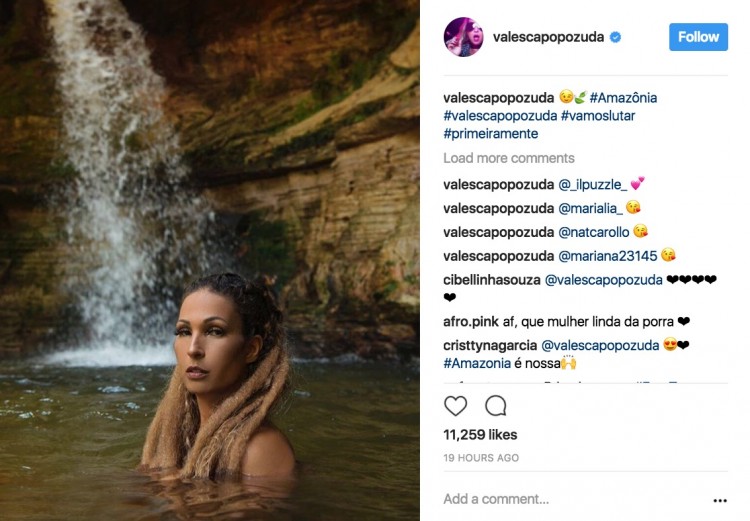Open commenter cibellinhasouza's profile
Image resolution: width=750 pixels, height=521 pixels.
point(491,280)
